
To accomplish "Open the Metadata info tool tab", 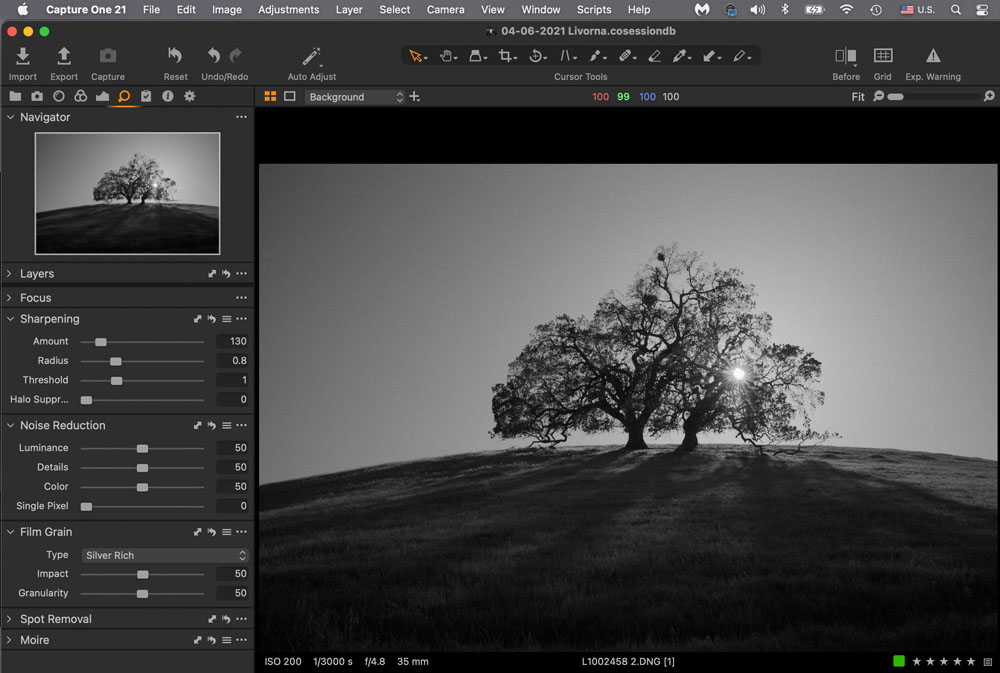I will [x=168, y=96].
